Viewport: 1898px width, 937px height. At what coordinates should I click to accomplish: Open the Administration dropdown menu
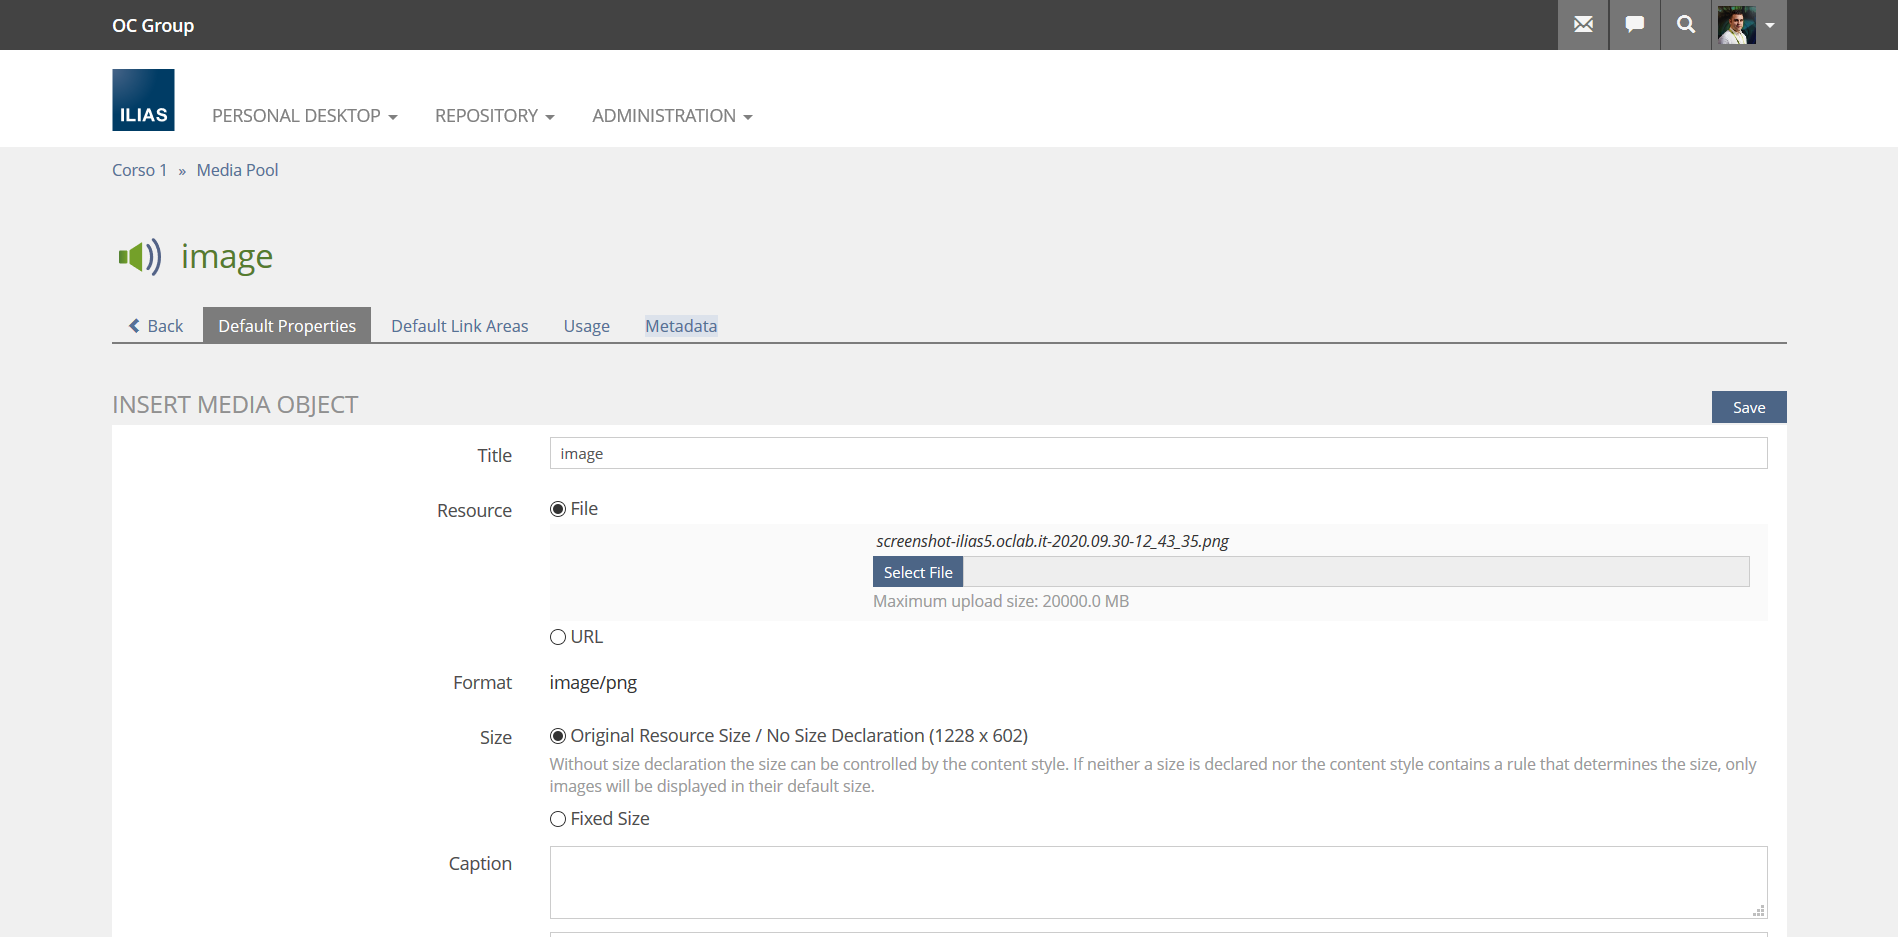[x=672, y=116]
